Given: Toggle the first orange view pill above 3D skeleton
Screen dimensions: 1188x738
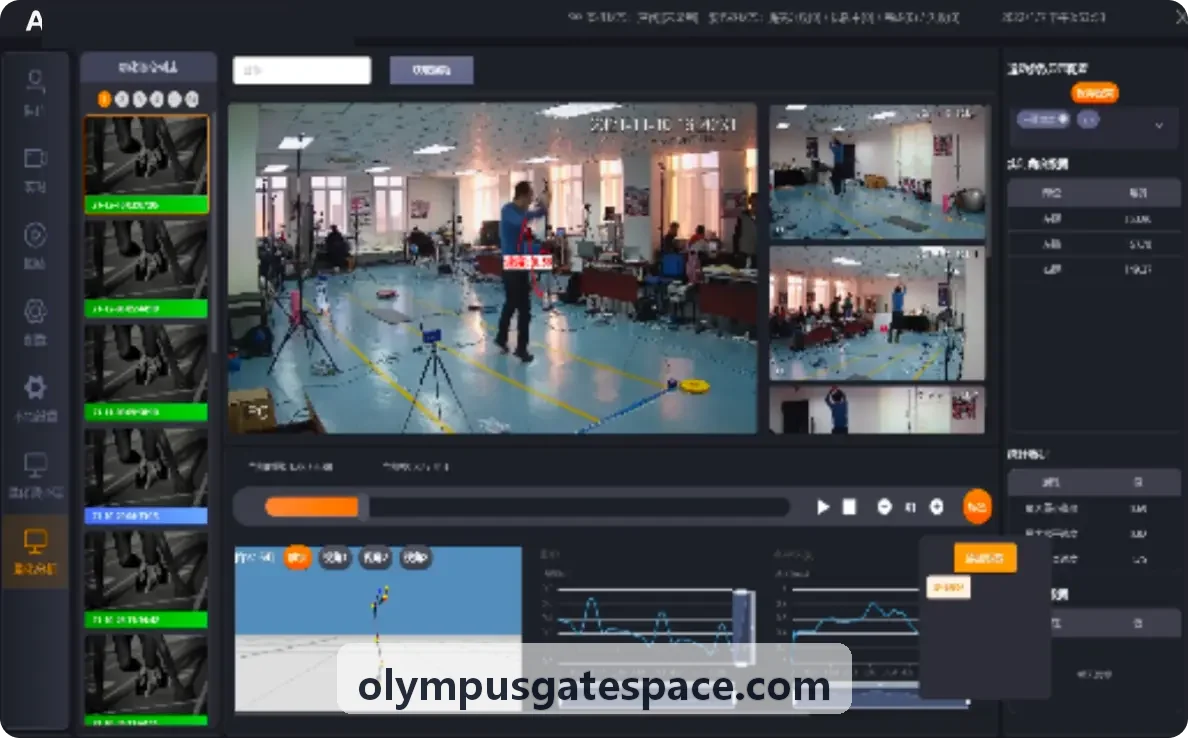Looking at the screenshot, I should pos(297,558).
